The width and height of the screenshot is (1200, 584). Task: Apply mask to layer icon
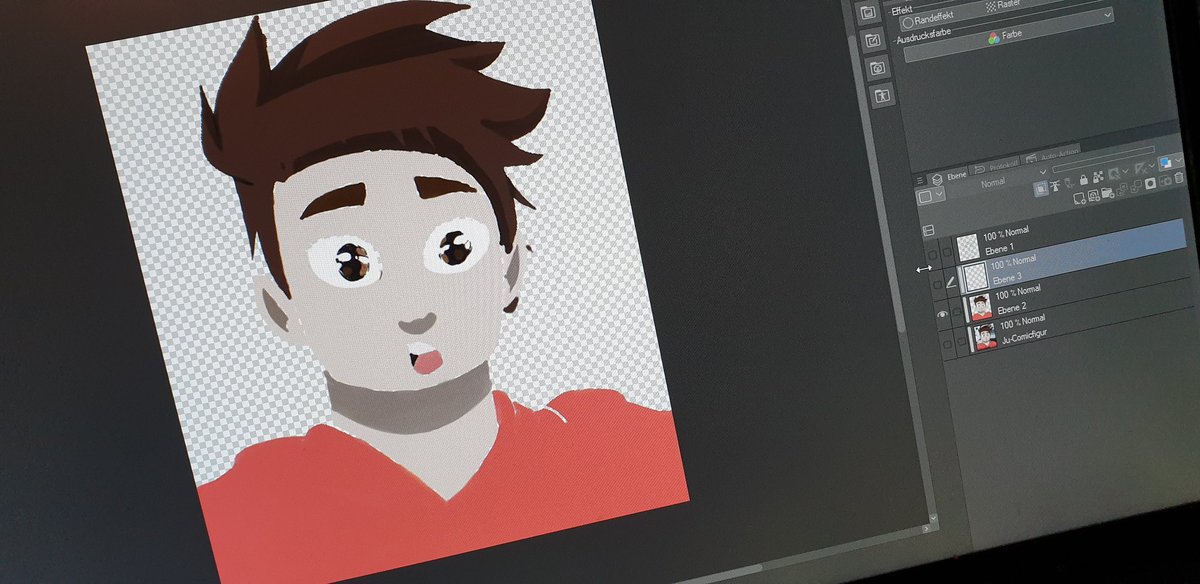click(1165, 180)
